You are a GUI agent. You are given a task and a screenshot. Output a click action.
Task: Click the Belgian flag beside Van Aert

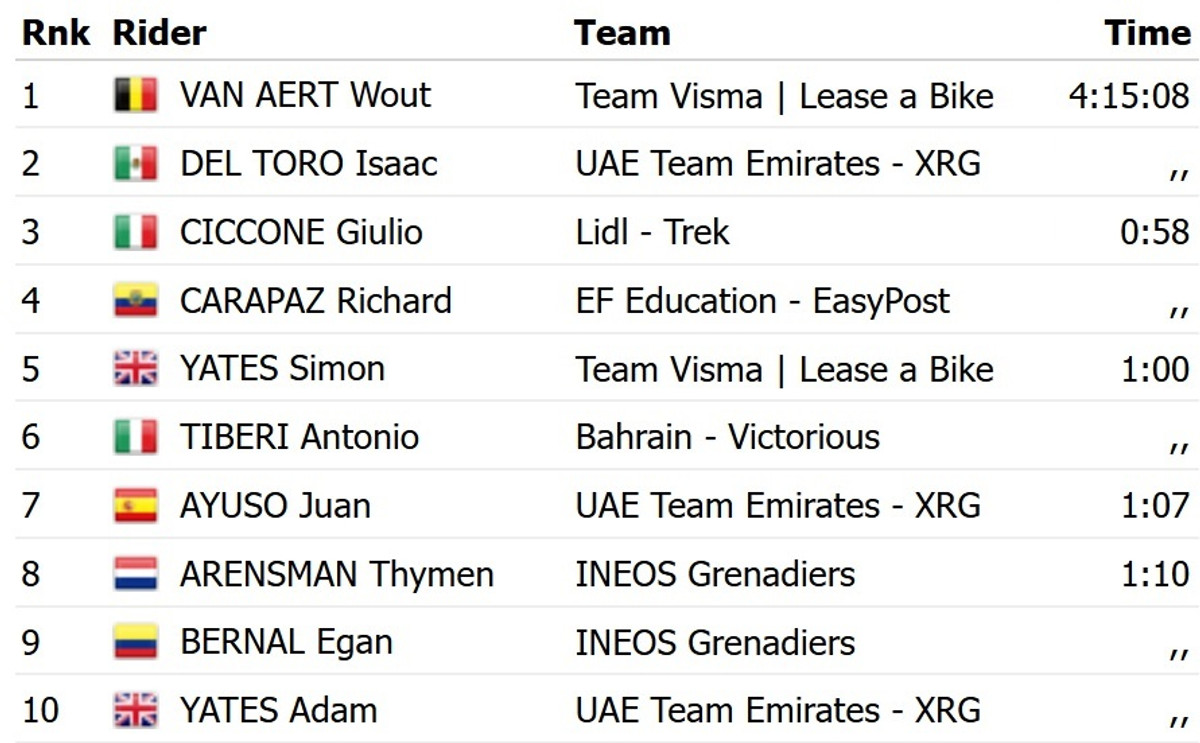pos(135,95)
